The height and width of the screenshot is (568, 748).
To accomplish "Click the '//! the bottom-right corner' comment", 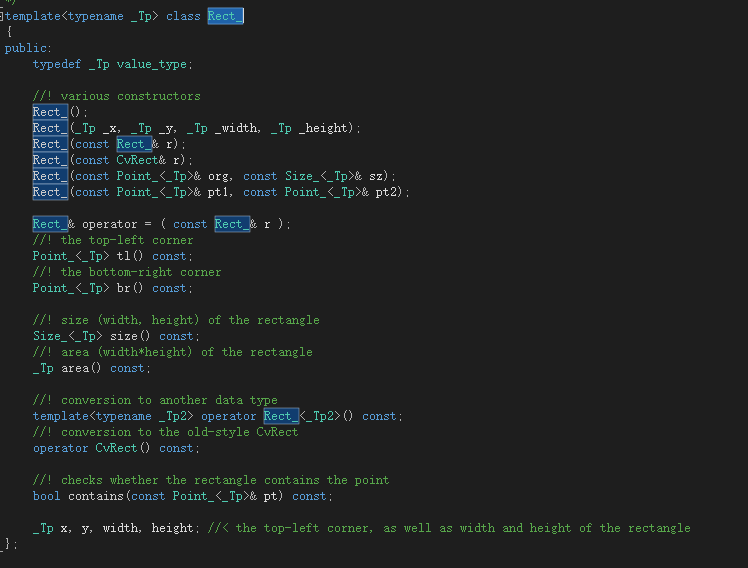I will (127, 272).
